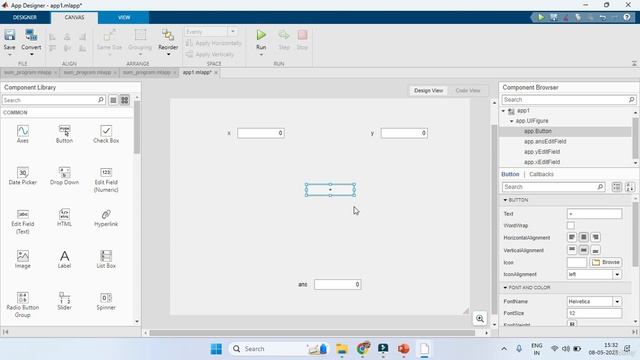Viewport: 640px width, 360px height.
Task: Click the green run icon in the quick access bar
Action: coord(541,17)
